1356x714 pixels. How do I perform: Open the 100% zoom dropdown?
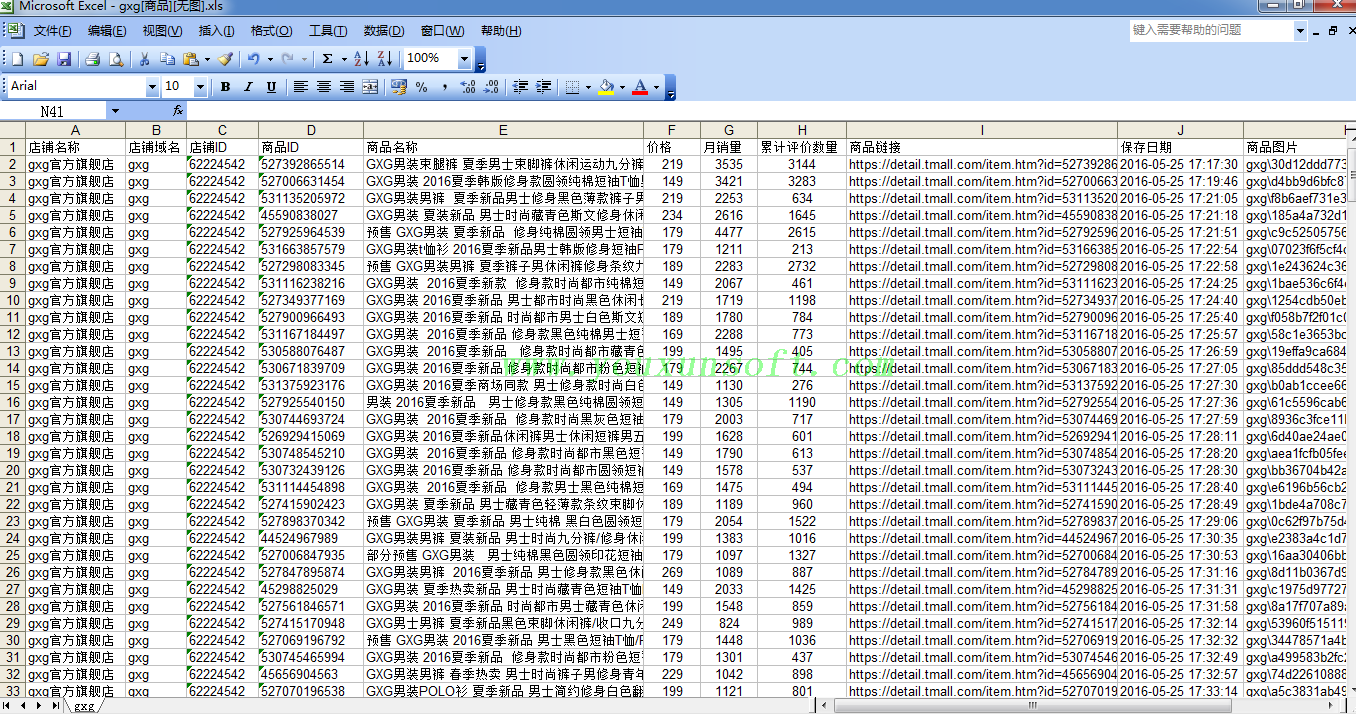[464, 59]
